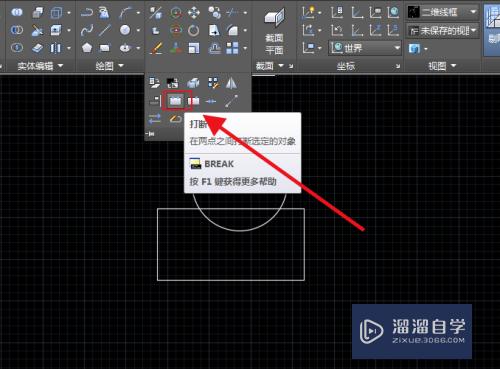
Task: Expand the 截面 panel
Action: tap(269, 66)
